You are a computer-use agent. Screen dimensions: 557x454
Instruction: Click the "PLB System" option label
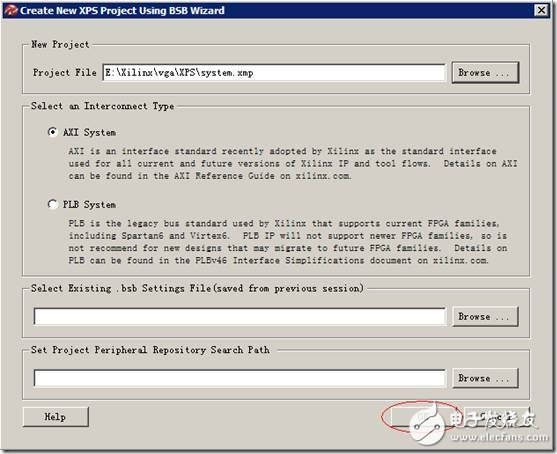click(x=89, y=205)
